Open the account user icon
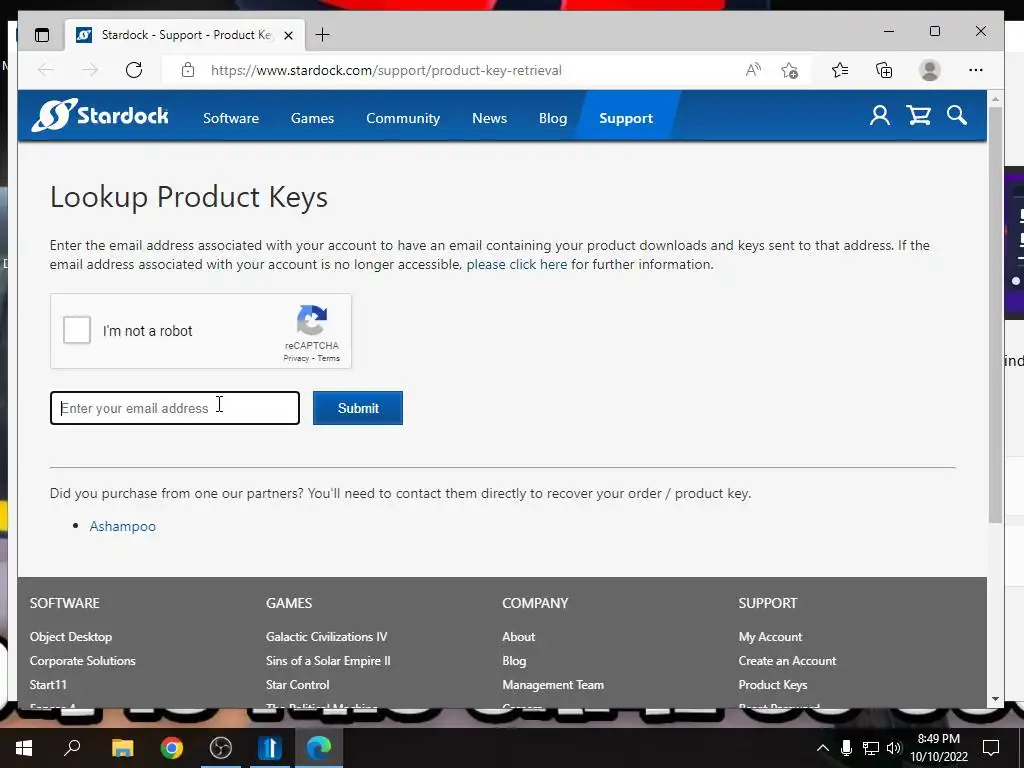 880,116
